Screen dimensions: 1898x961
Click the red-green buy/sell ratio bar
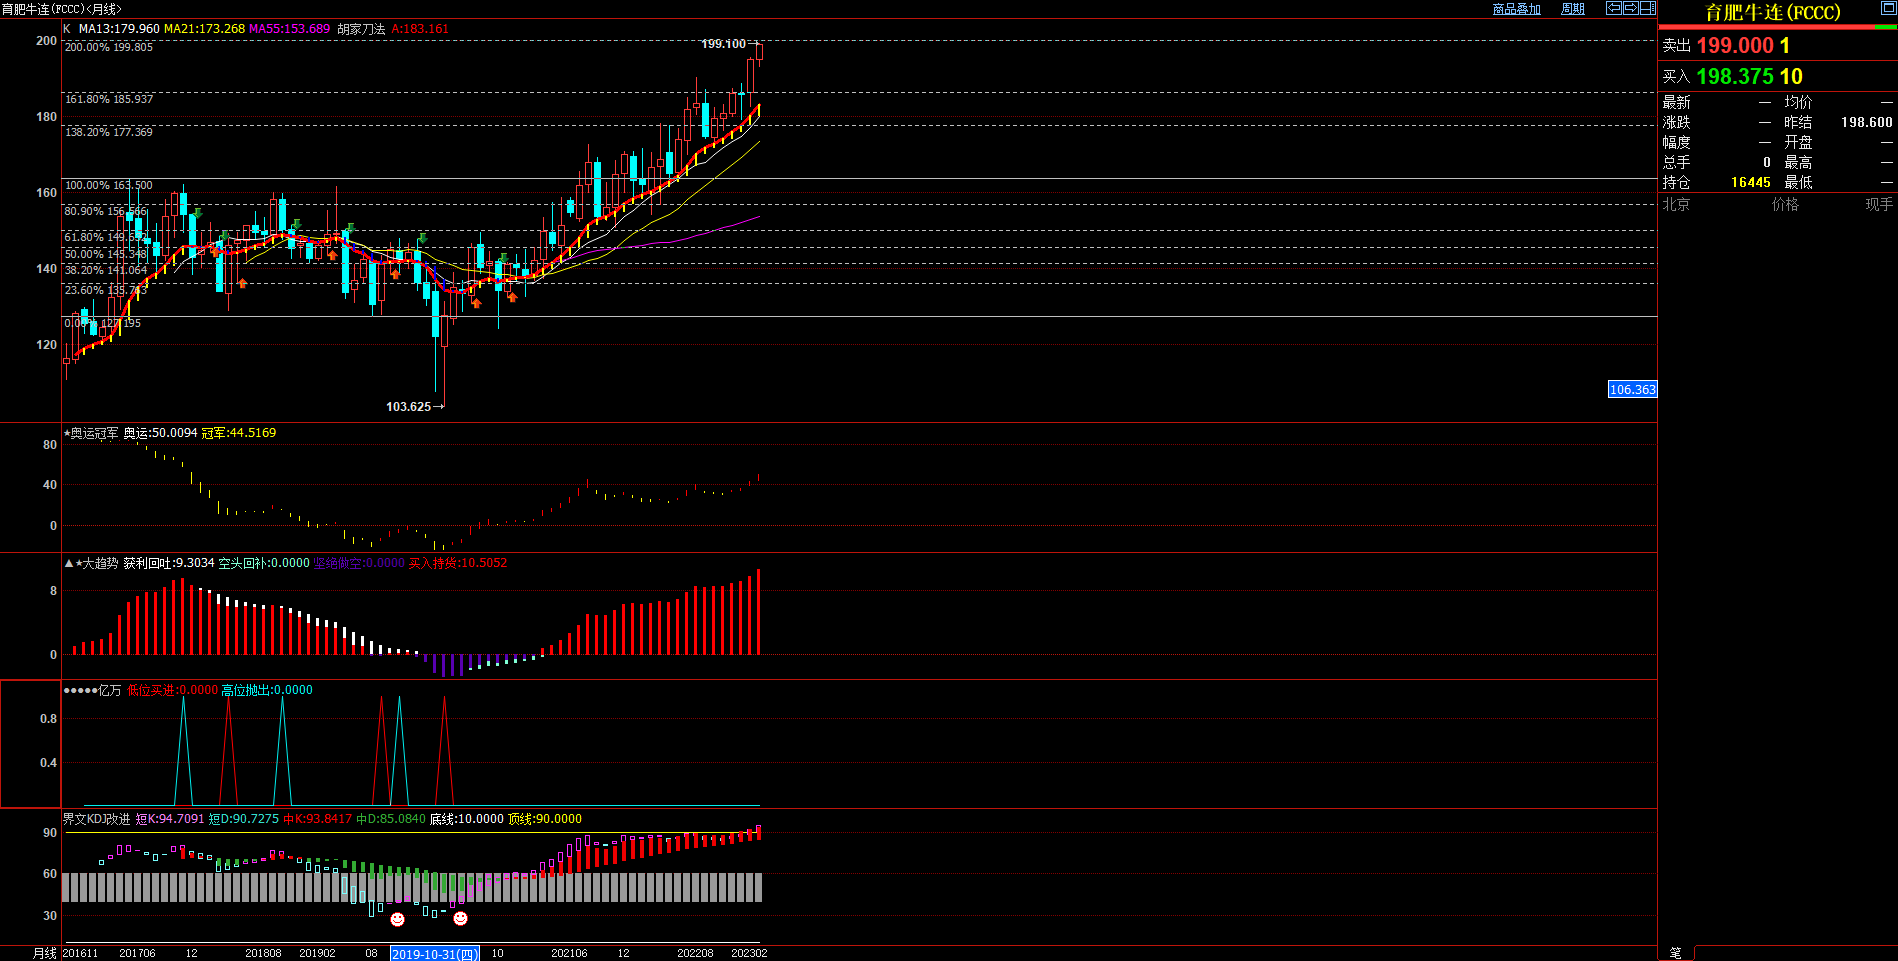pyautogui.click(x=1778, y=27)
